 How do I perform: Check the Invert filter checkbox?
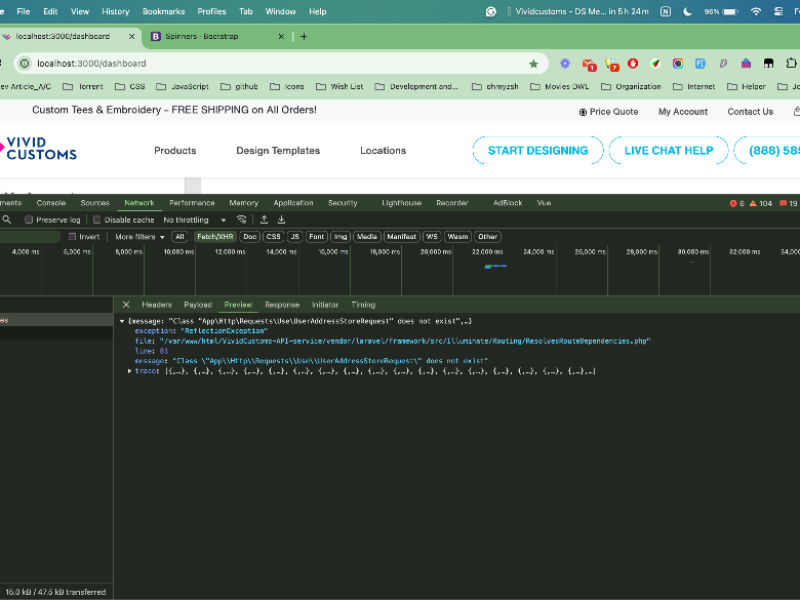tap(73, 237)
